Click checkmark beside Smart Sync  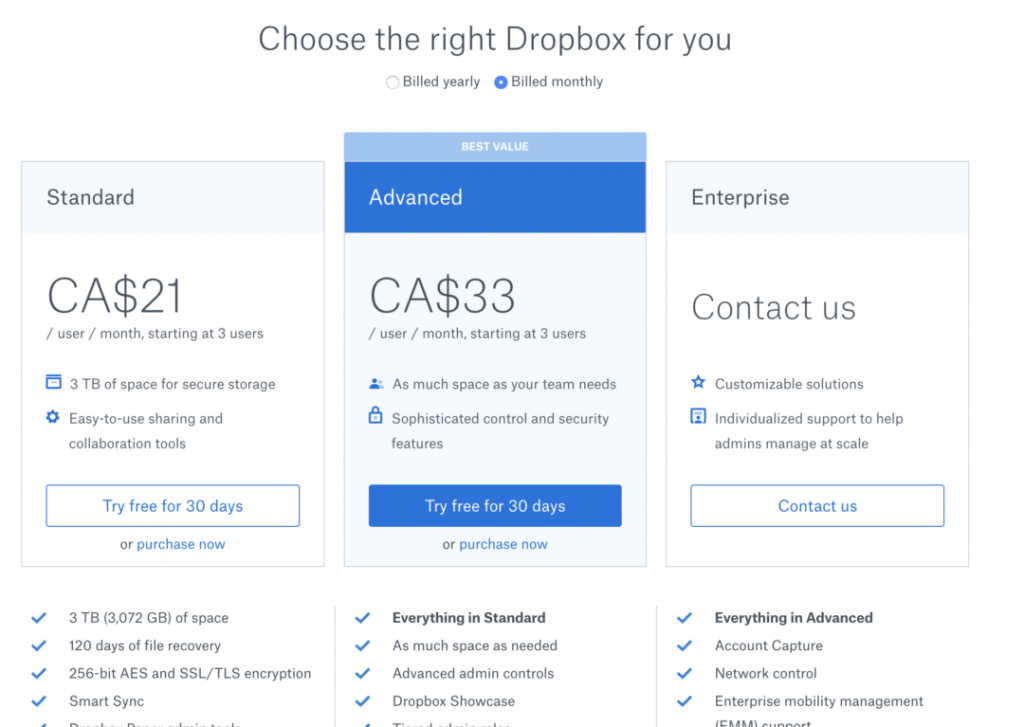click(x=39, y=702)
